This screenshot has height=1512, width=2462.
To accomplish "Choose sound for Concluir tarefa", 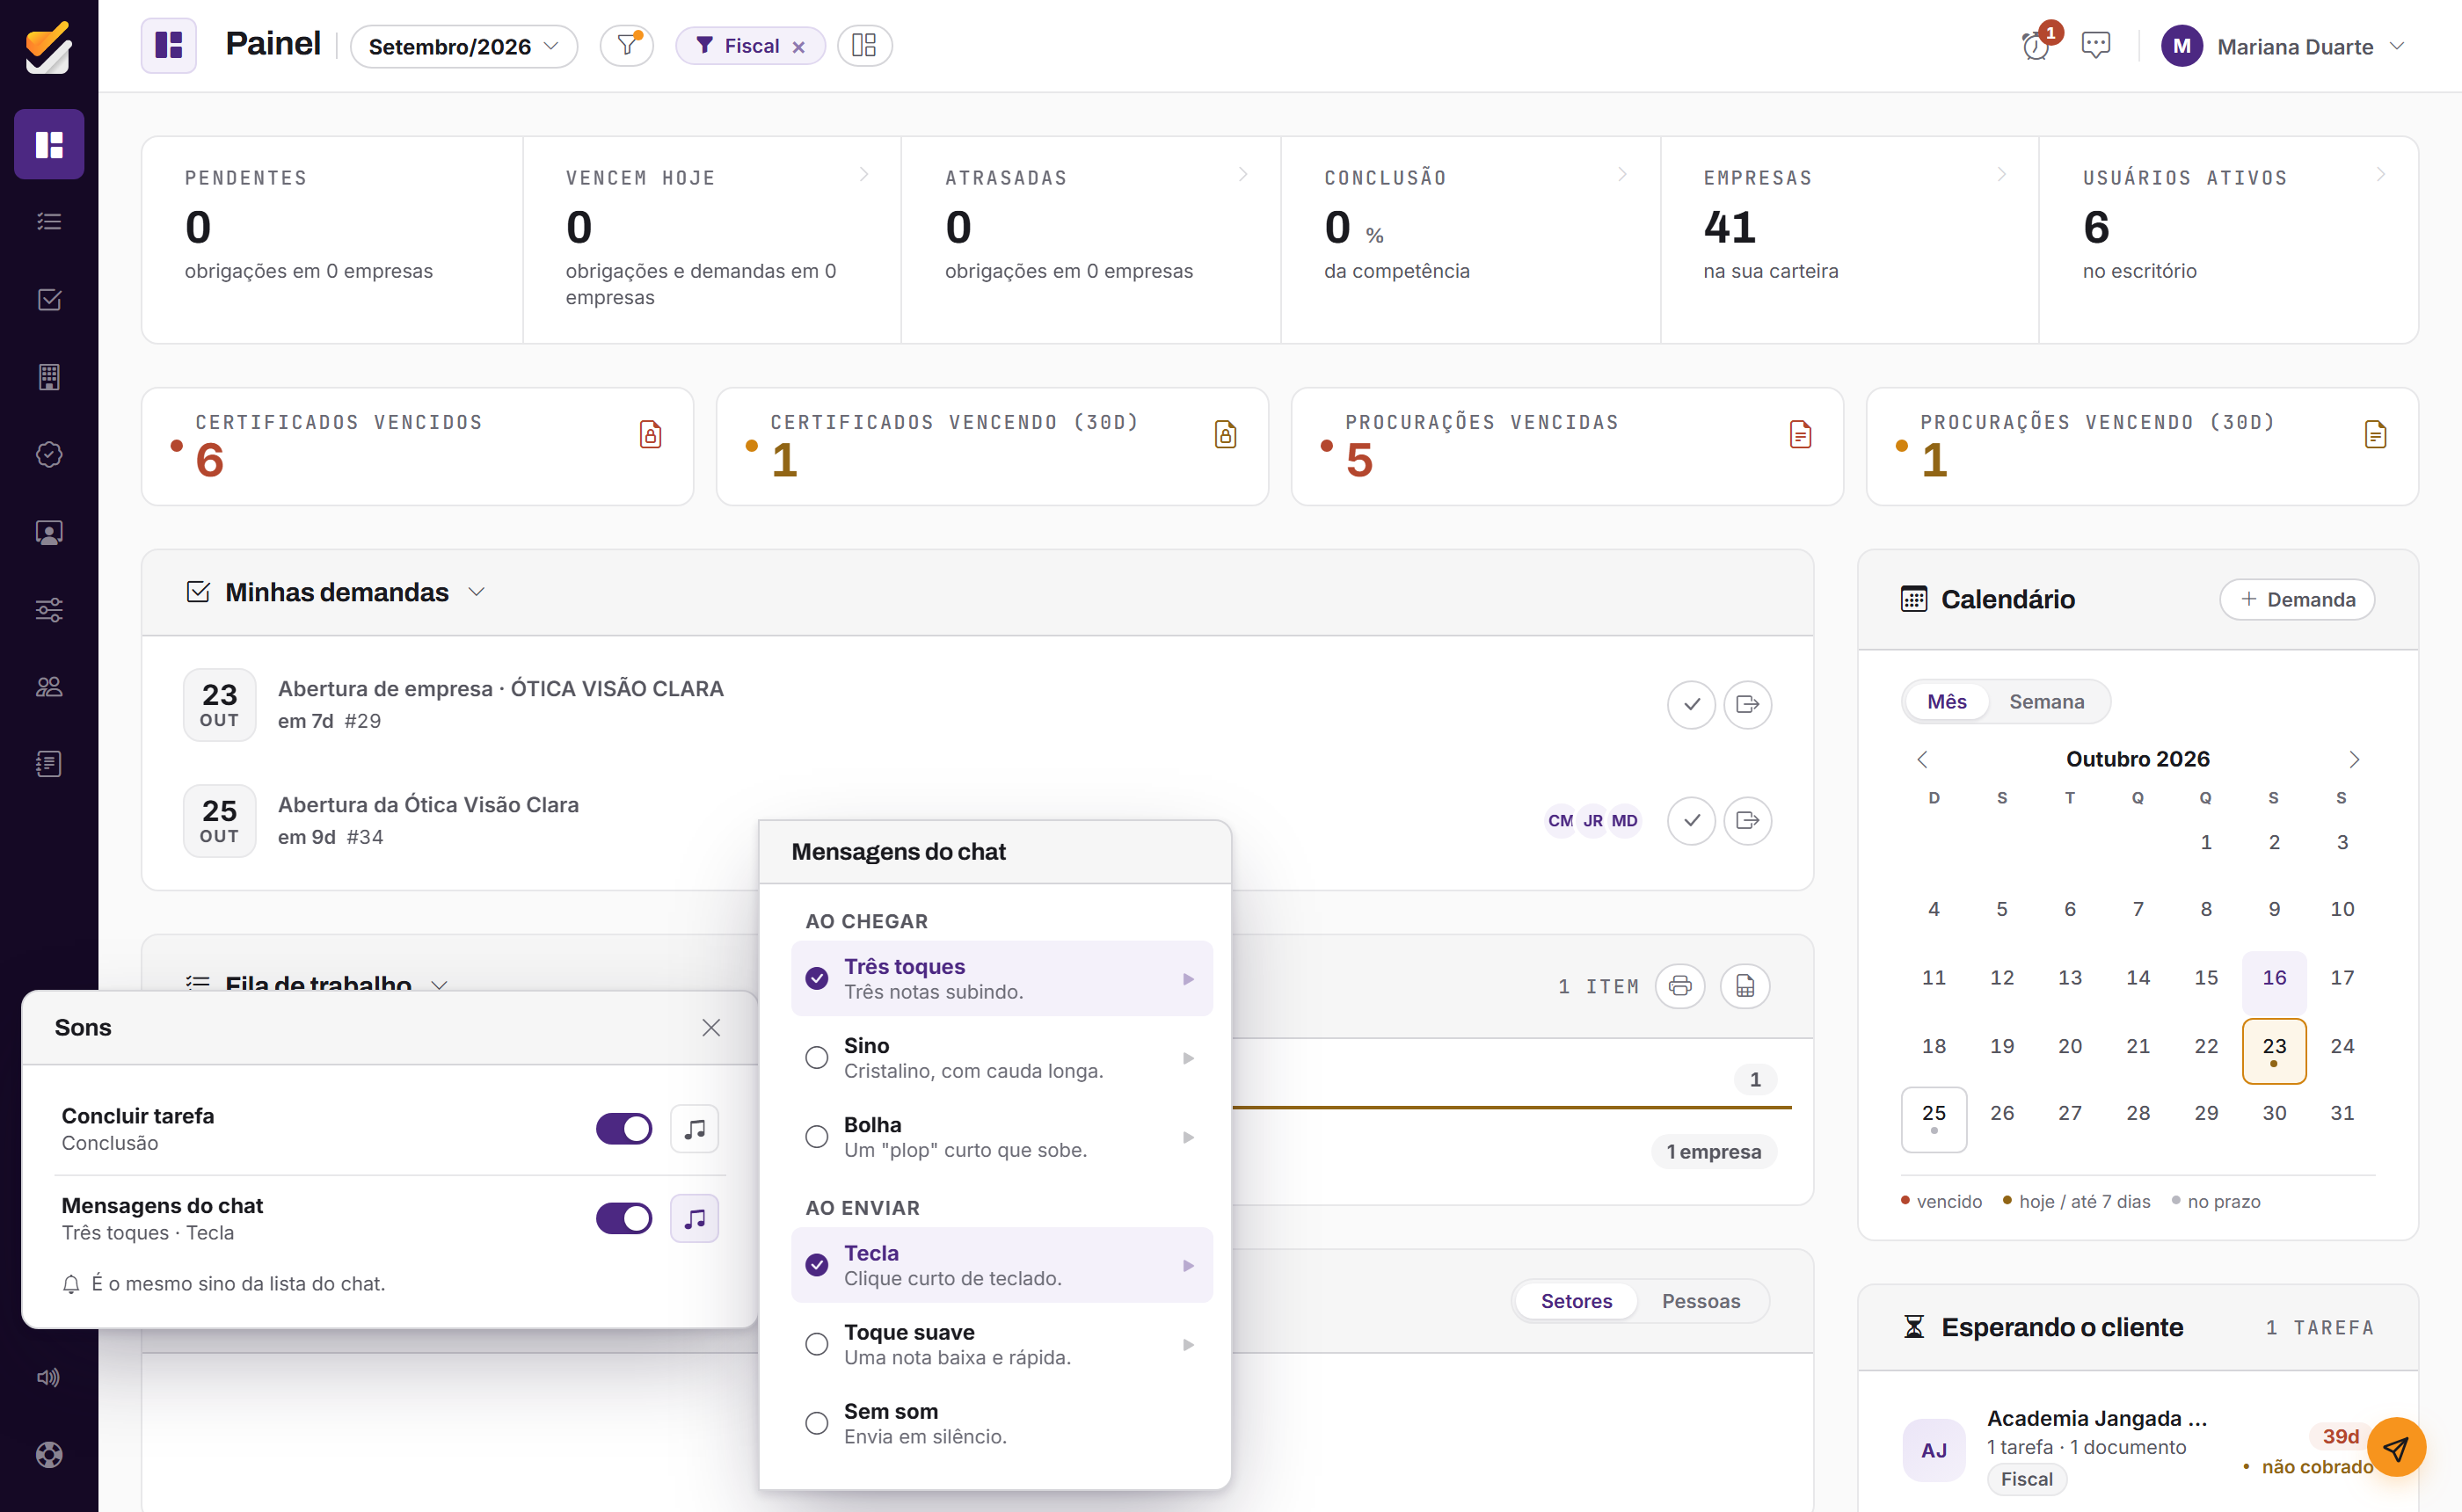I will [x=694, y=1129].
